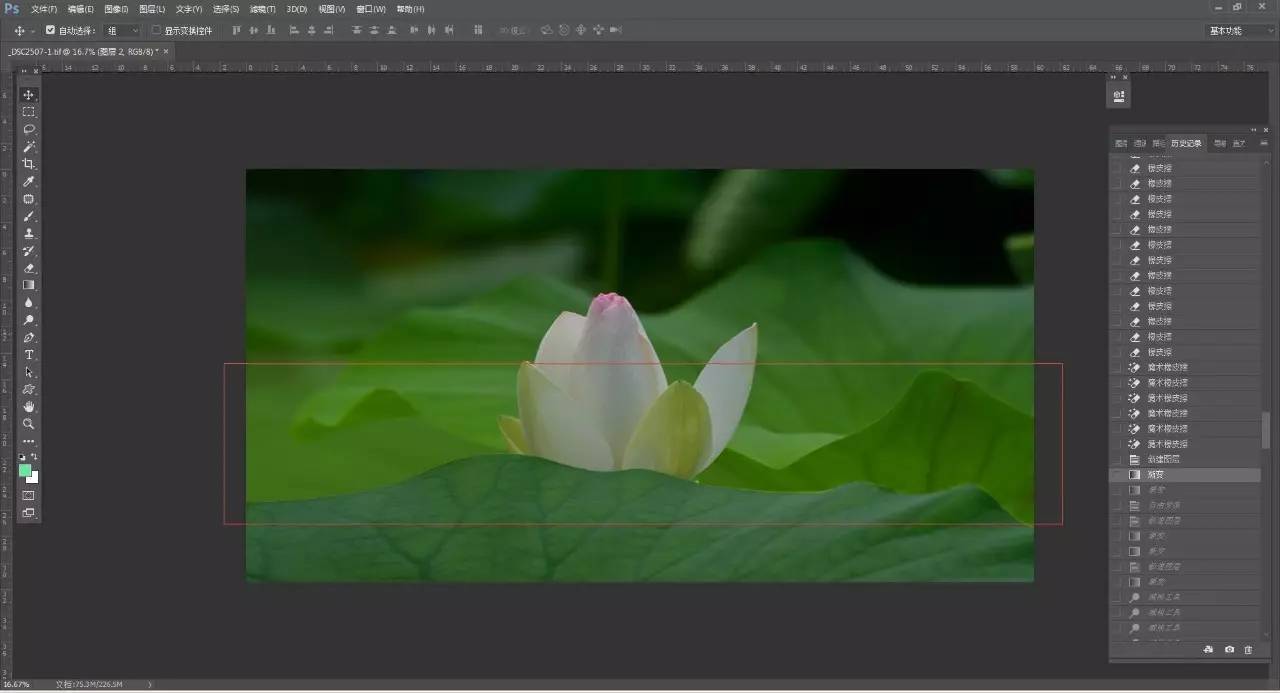1280x693 pixels.
Task: Delete current history state with trash icon
Action: click(x=1248, y=650)
